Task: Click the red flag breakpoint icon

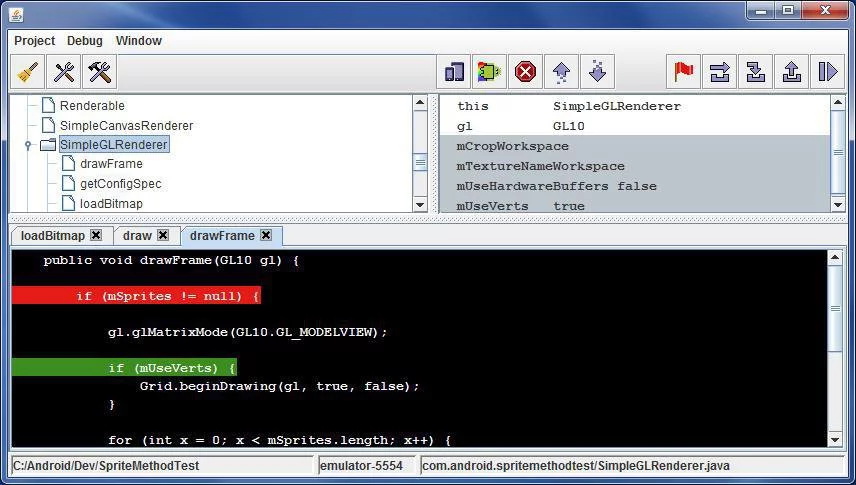Action: point(683,72)
